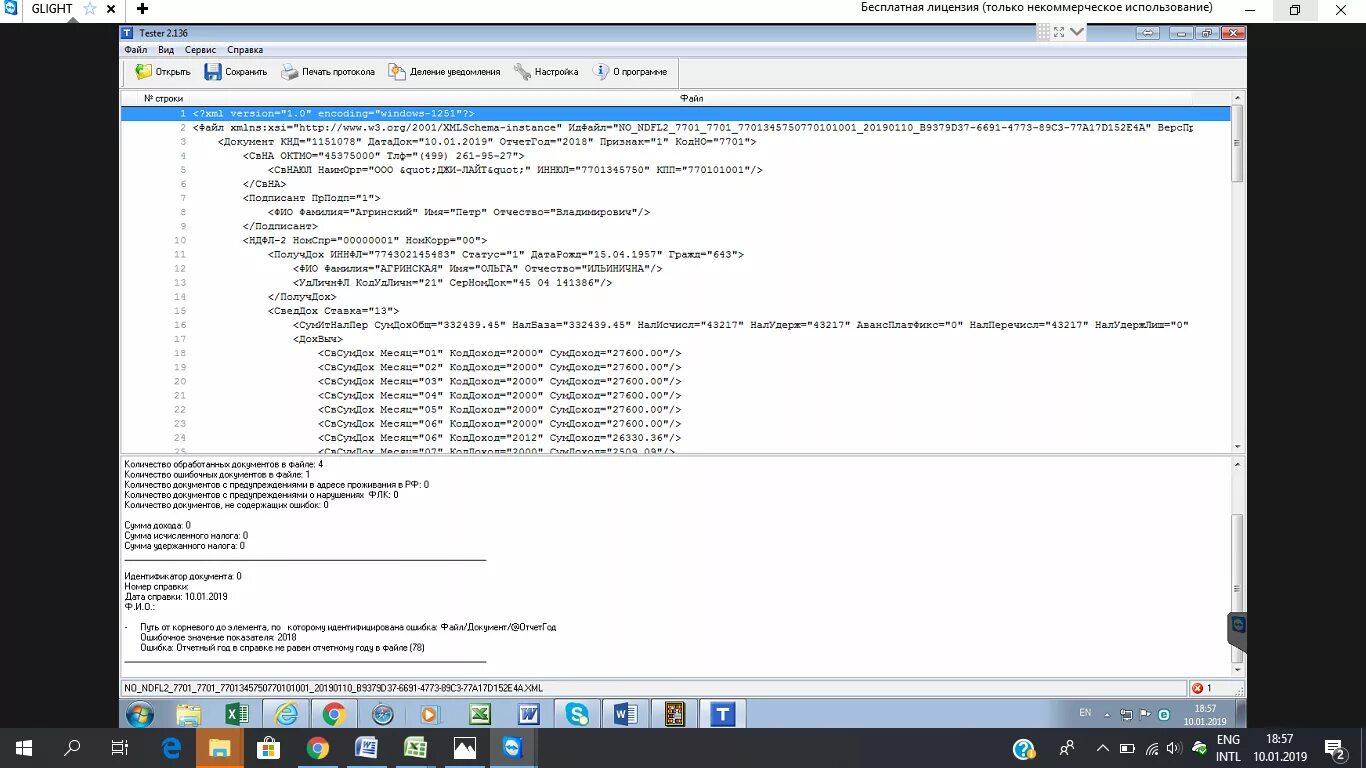Open local taskbar search magnifier
1366x768 pixels.
coord(72,748)
